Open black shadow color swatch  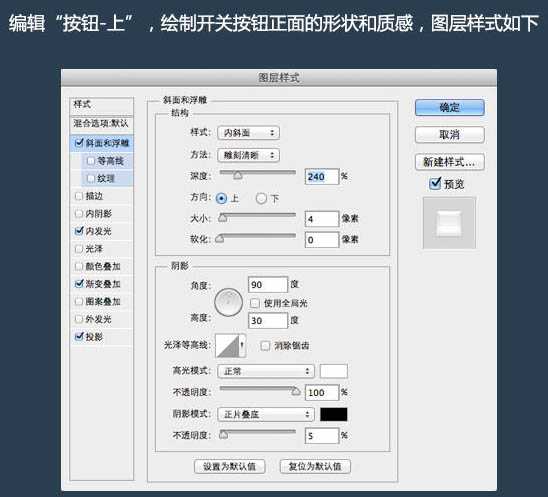pos(334,415)
